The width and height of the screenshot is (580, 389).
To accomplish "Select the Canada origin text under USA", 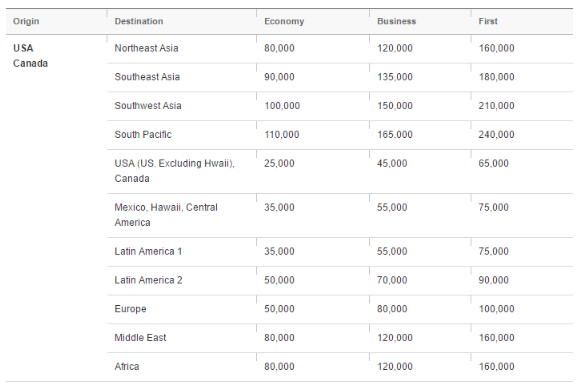I will coord(30,63).
